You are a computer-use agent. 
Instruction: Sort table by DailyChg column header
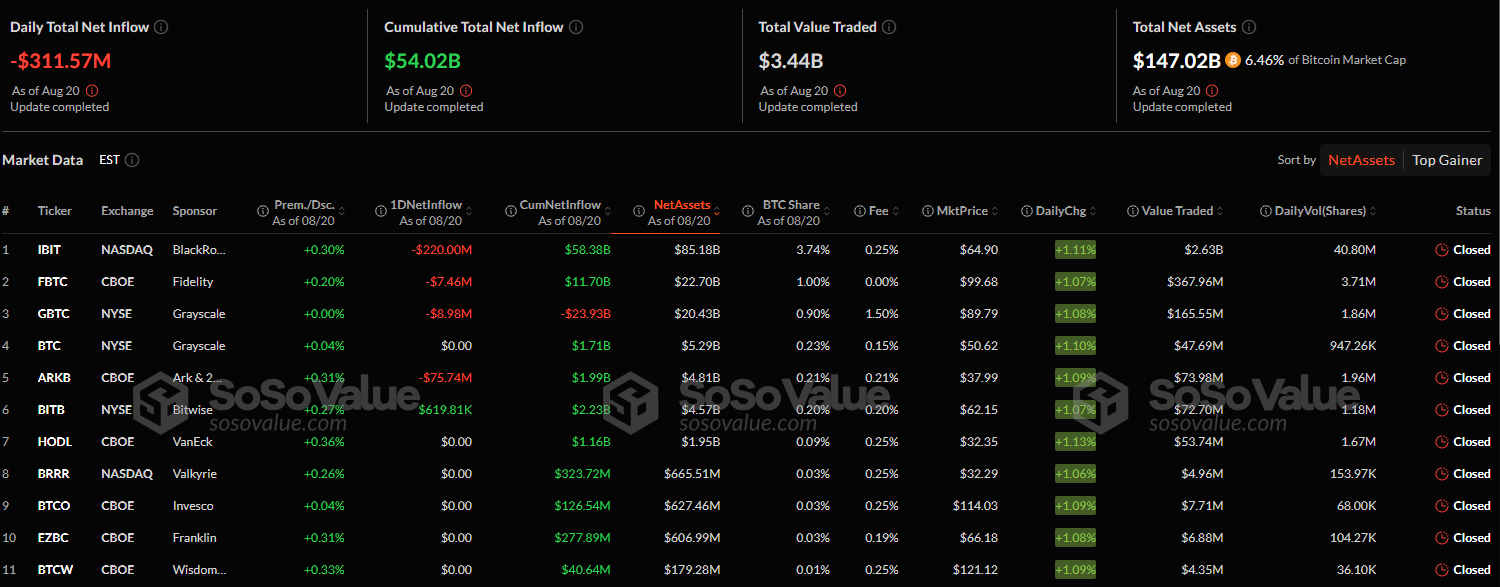tap(1064, 211)
